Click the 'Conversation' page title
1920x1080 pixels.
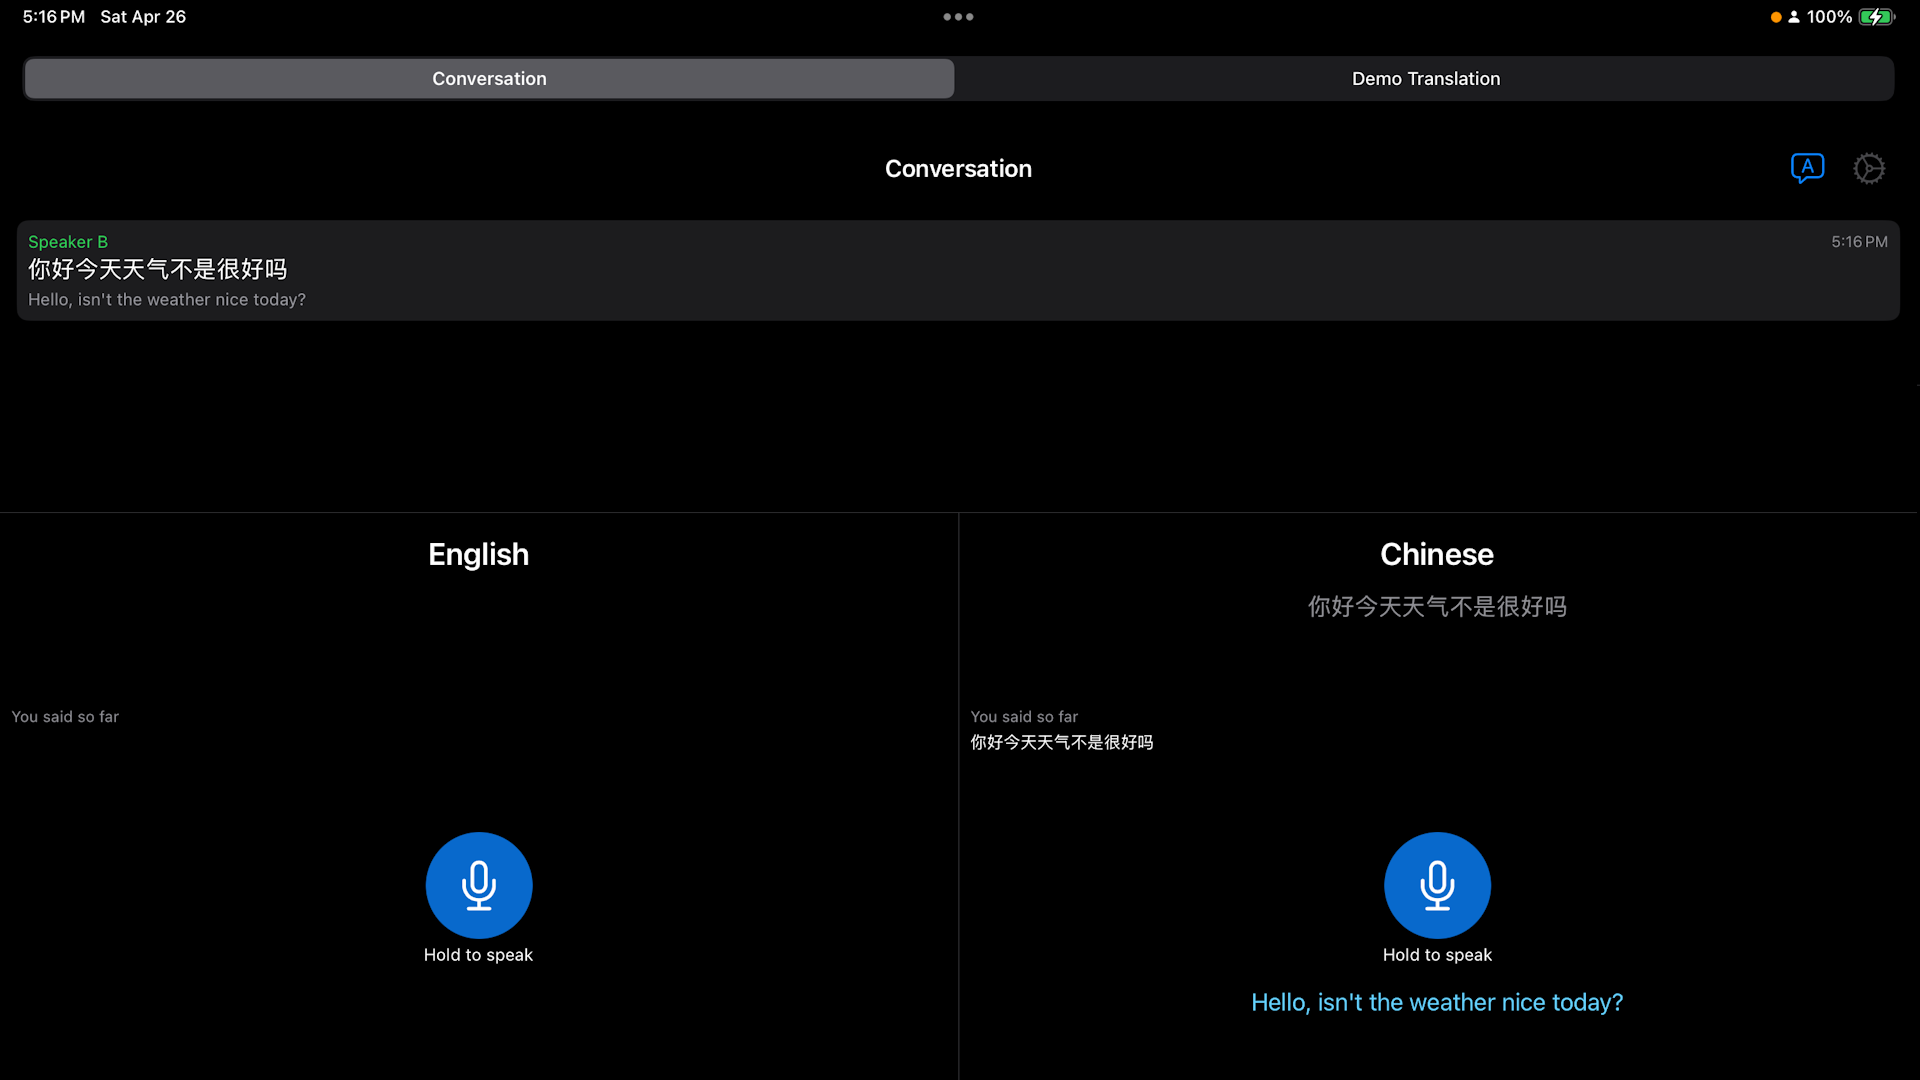click(x=958, y=168)
